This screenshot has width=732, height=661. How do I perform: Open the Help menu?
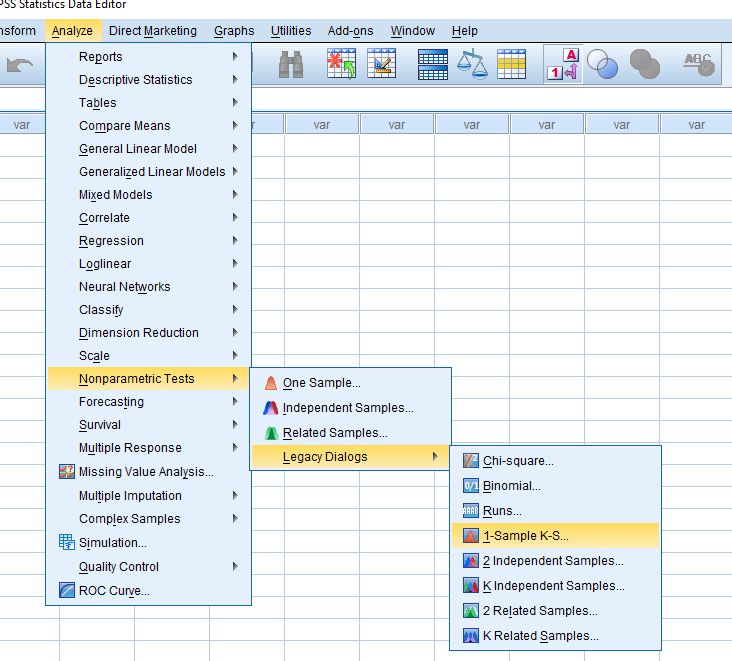[x=465, y=31]
